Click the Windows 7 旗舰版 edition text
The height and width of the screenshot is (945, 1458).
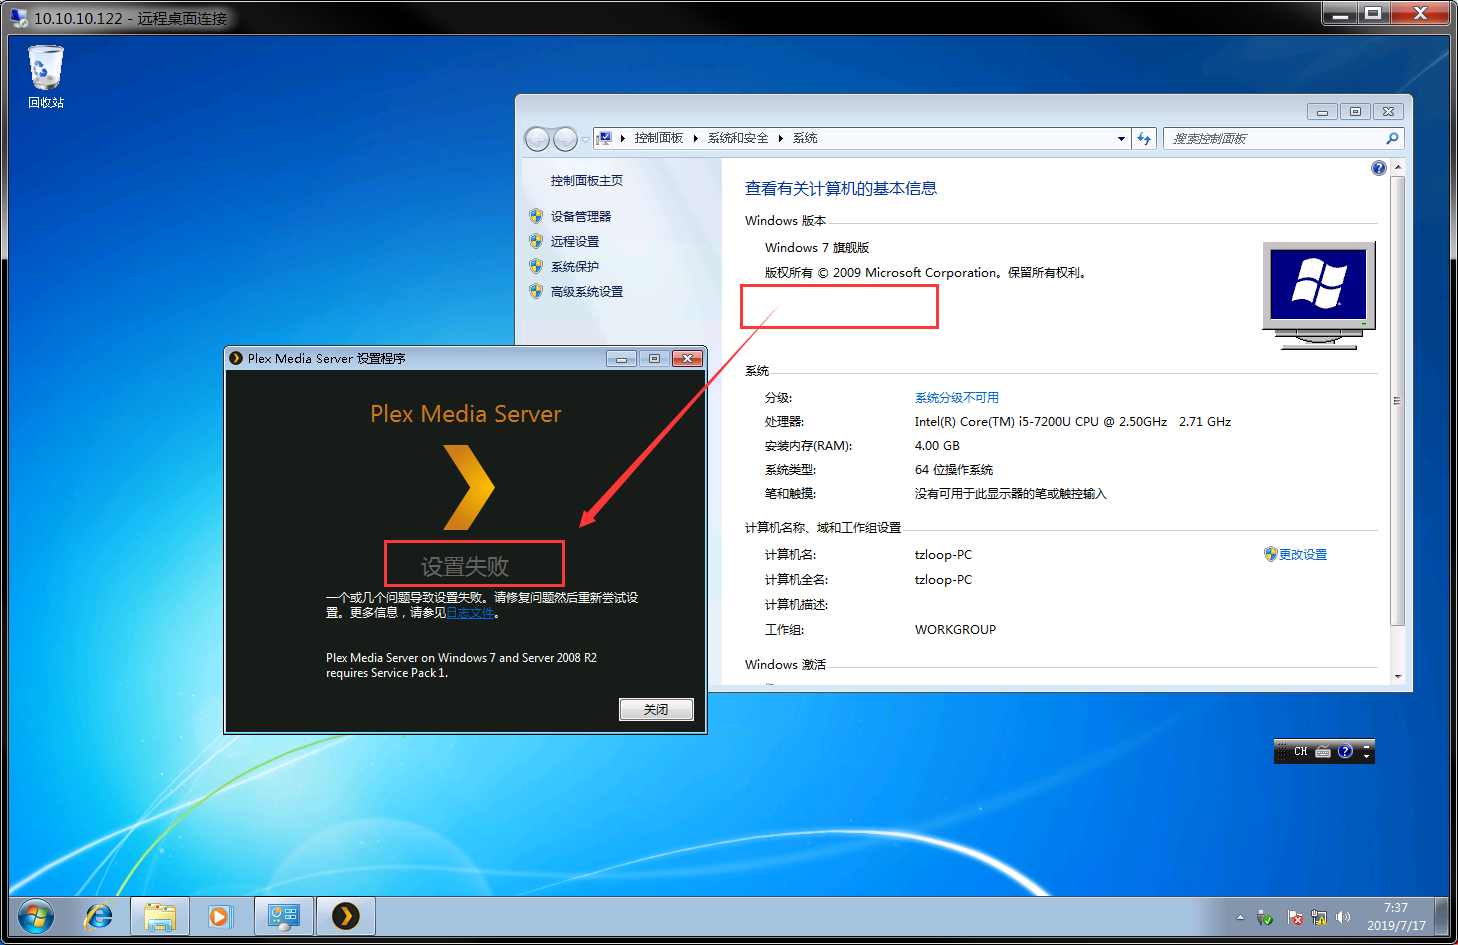817,247
